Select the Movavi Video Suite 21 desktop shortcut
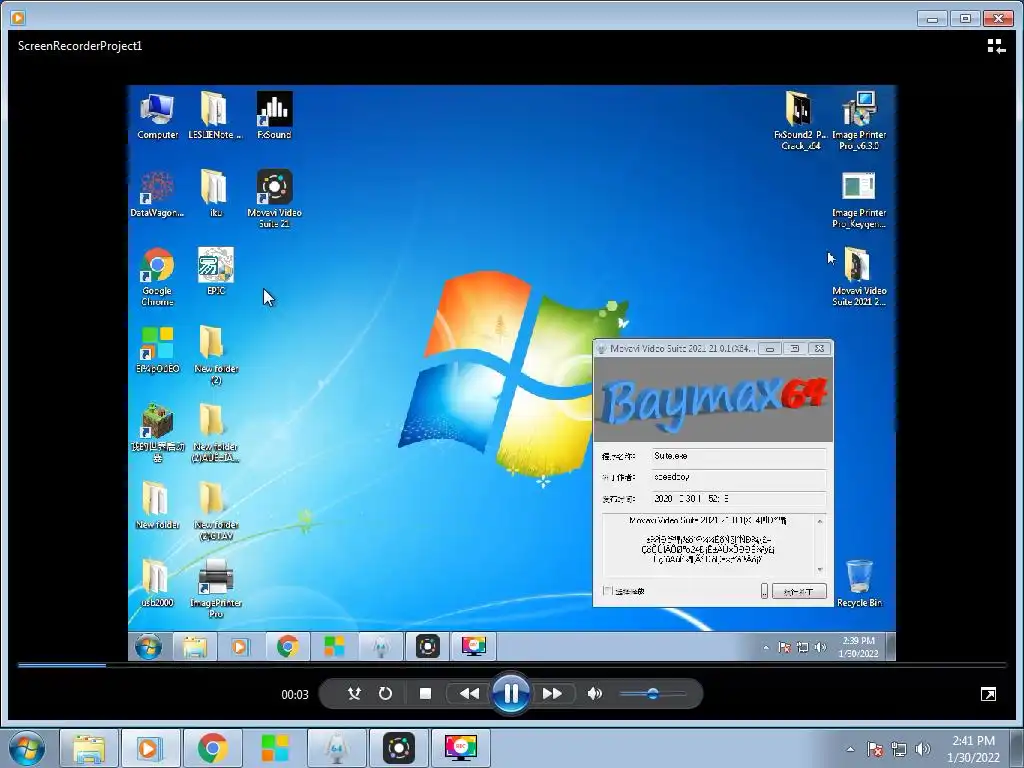Screen dimensions: 1024x768 pos(274,199)
